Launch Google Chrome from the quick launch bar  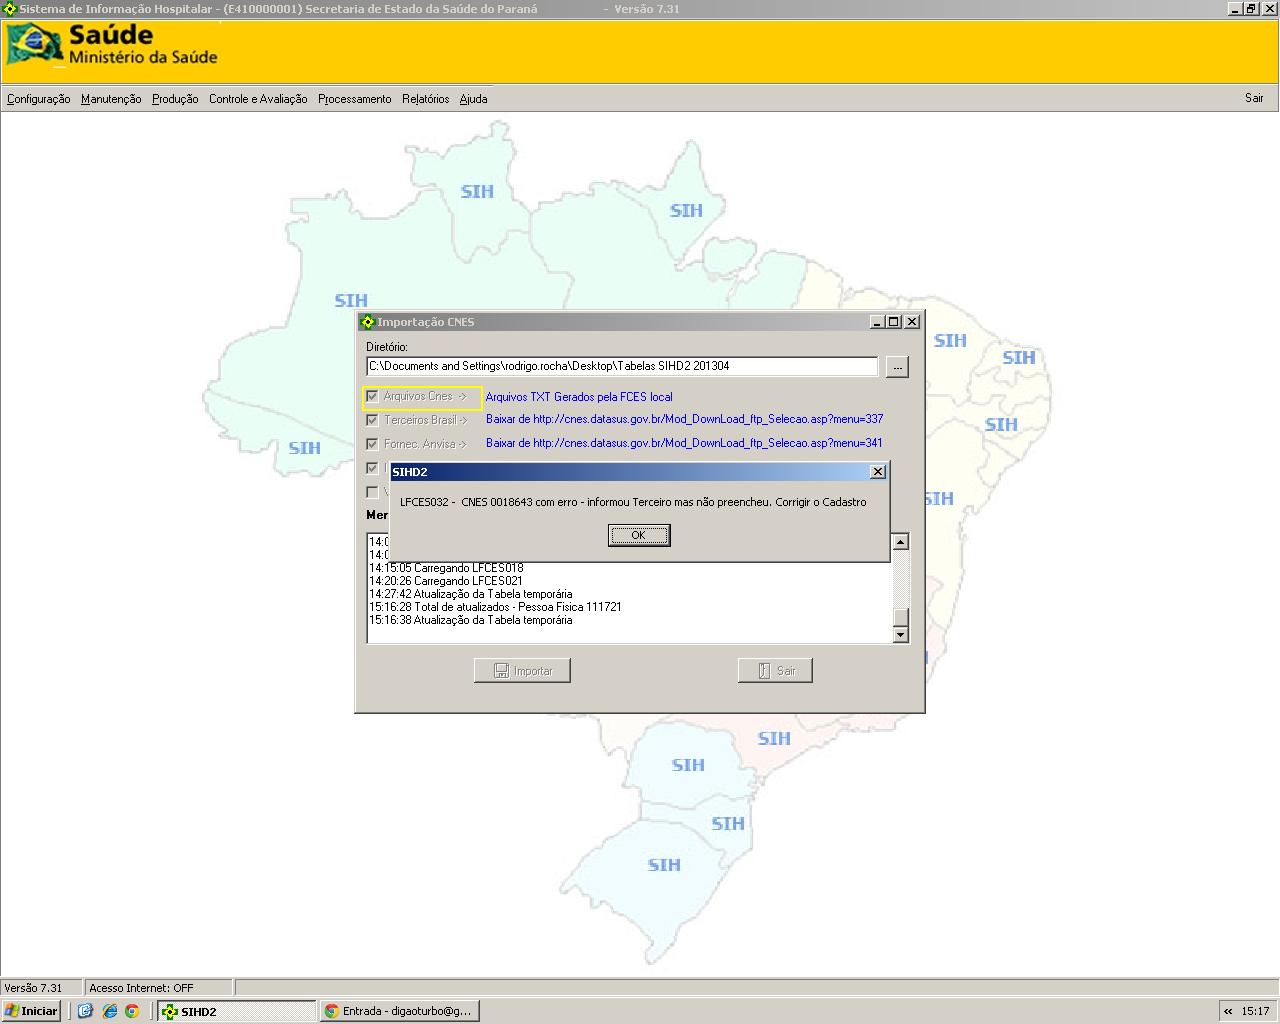[131, 1011]
